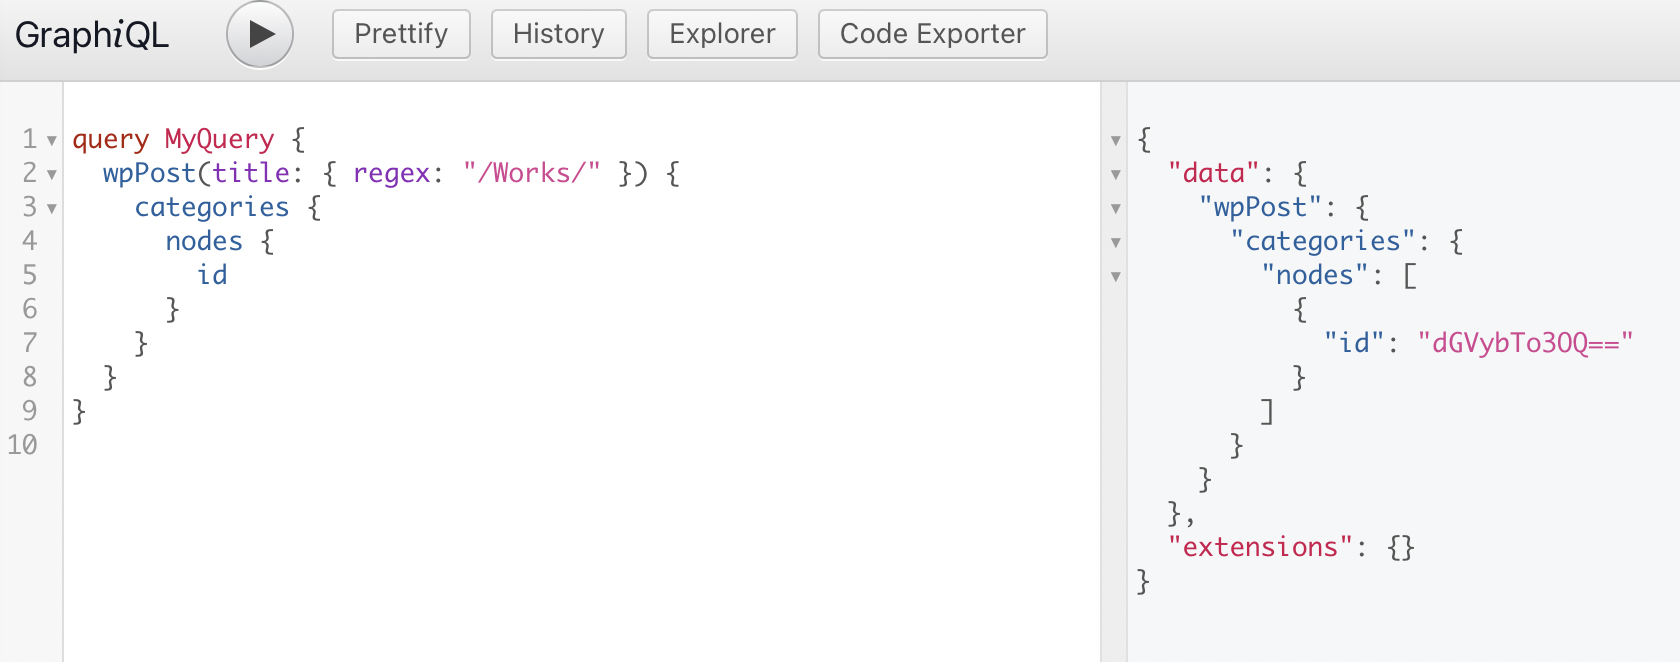Place cursor on empty line 10
This screenshot has height=662, width=1680.
pyautogui.click(x=580, y=445)
